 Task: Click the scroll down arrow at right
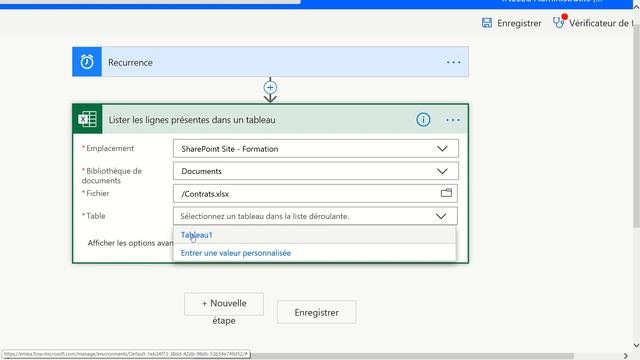636,346
